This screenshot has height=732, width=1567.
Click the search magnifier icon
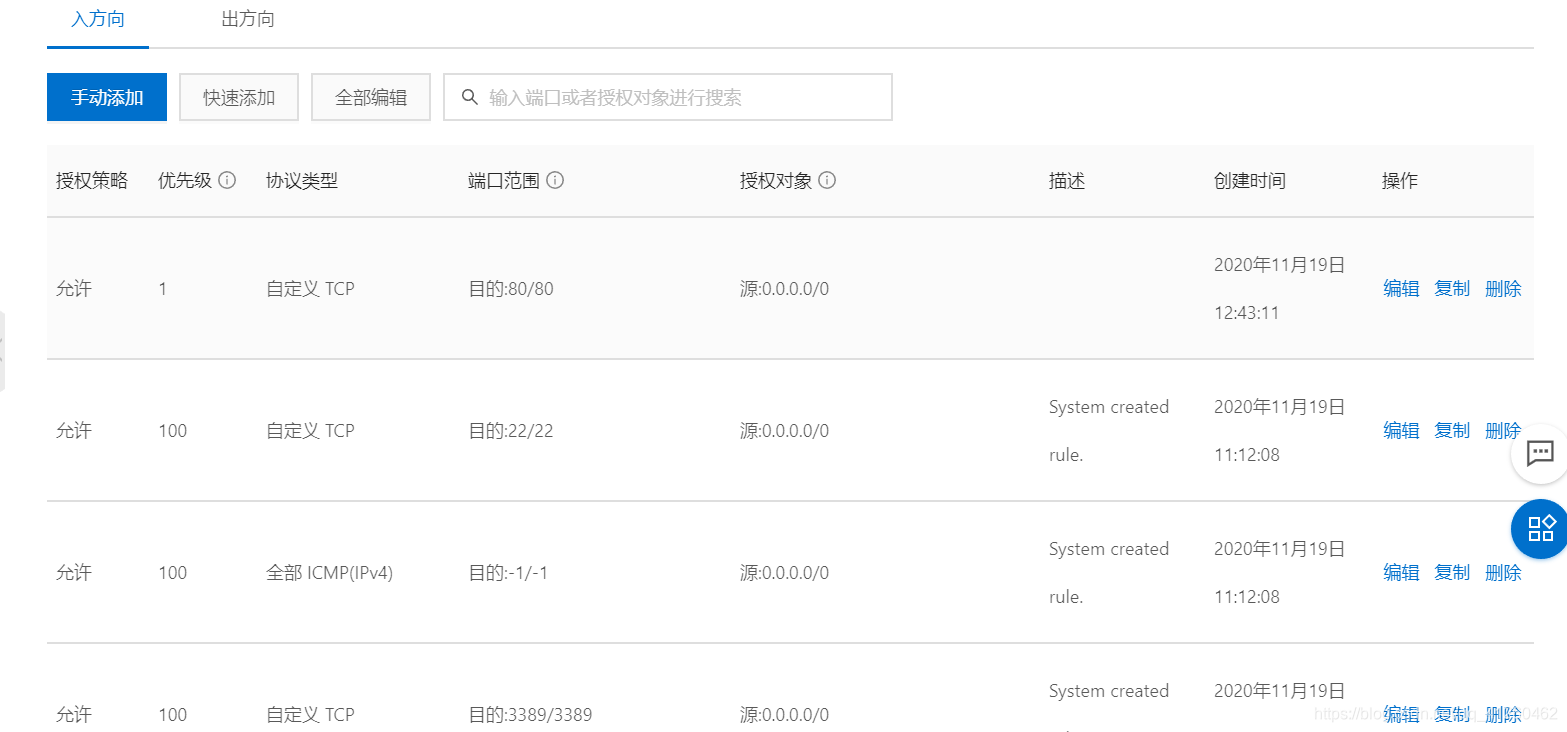click(469, 97)
